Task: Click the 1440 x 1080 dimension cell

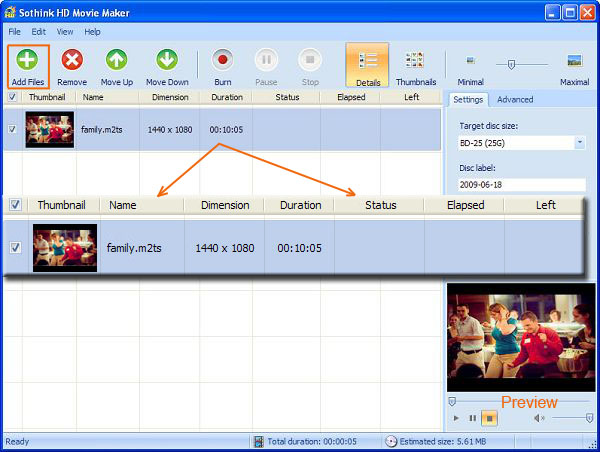Action: click(x=170, y=130)
